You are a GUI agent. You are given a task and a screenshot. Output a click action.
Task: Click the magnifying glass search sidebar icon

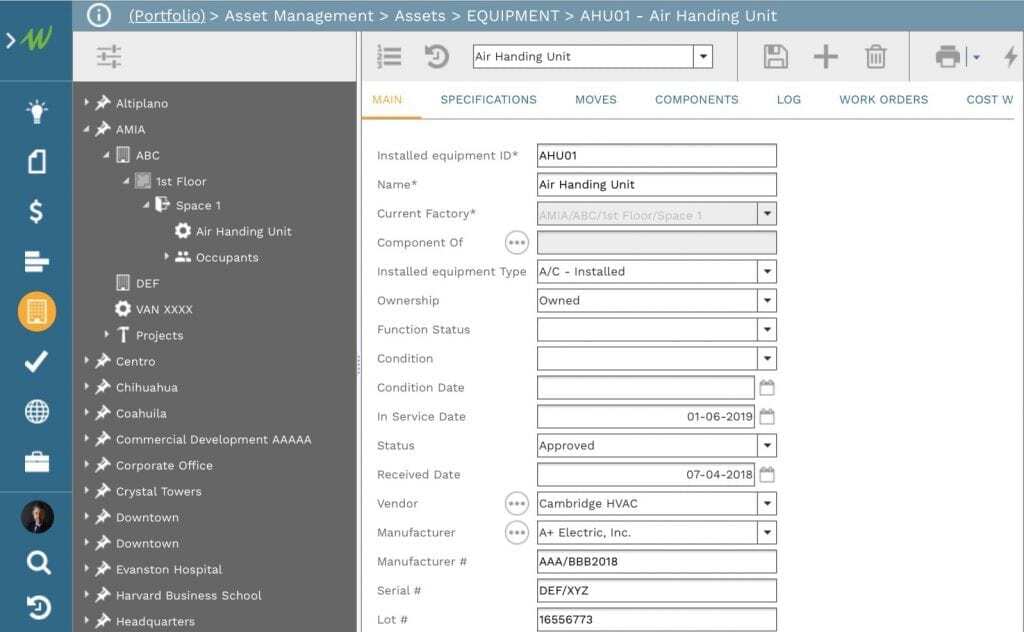[39, 562]
